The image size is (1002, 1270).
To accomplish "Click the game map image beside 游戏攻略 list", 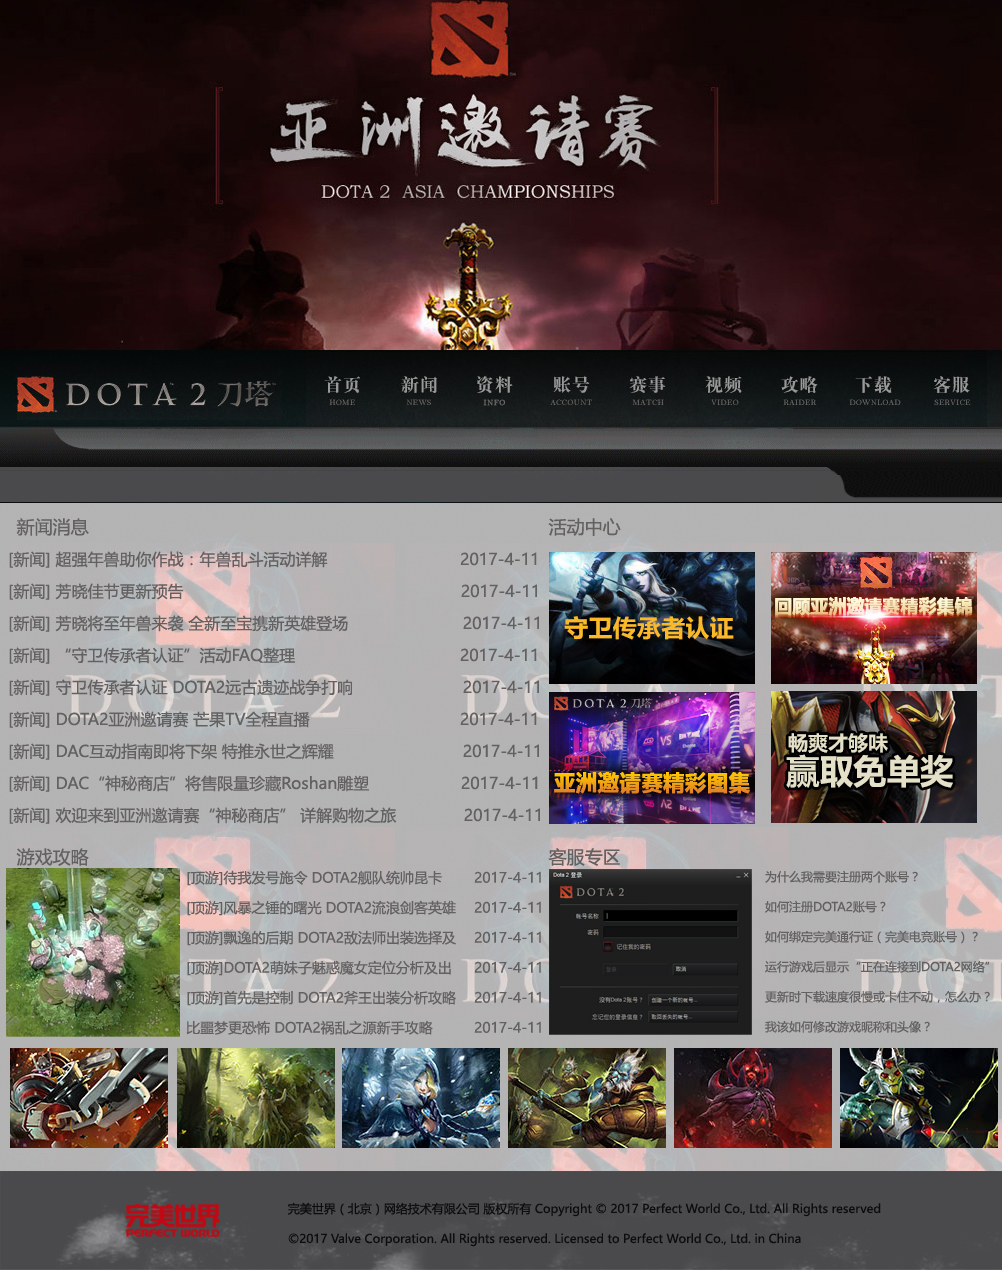I will coord(93,952).
